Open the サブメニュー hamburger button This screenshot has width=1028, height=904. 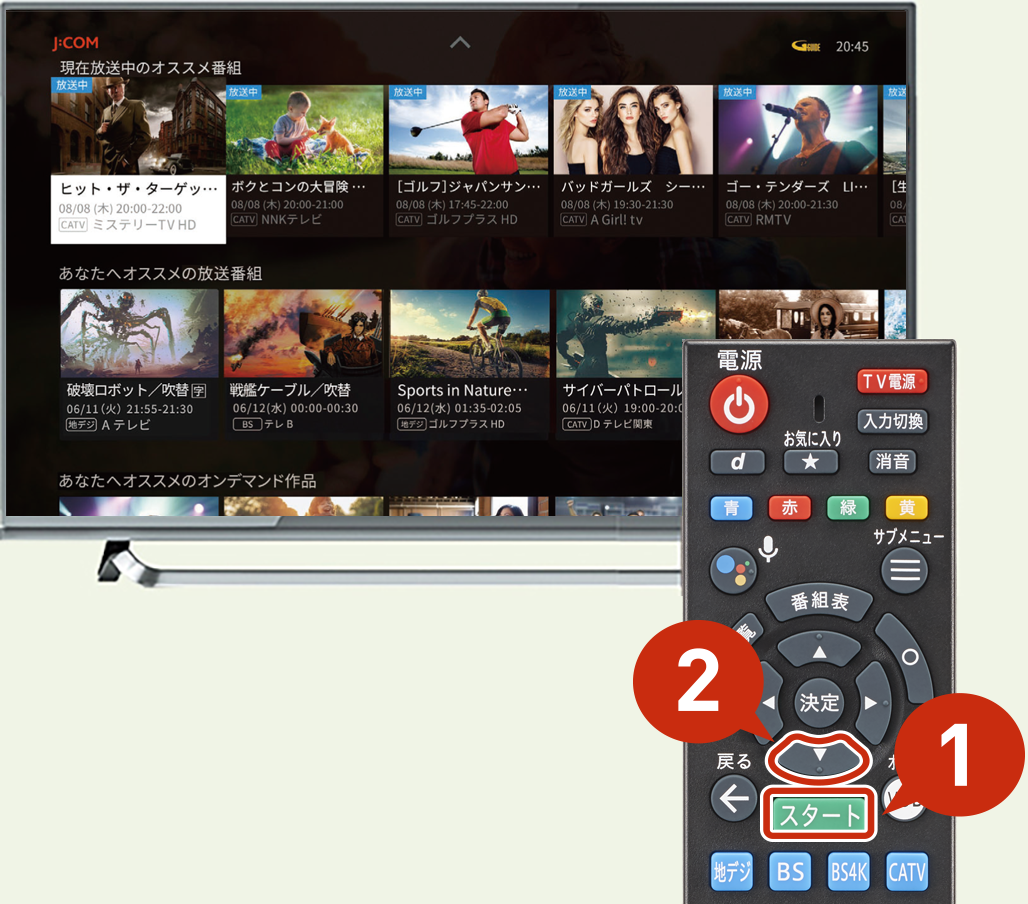pyautogui.click(x=905, y=570)
